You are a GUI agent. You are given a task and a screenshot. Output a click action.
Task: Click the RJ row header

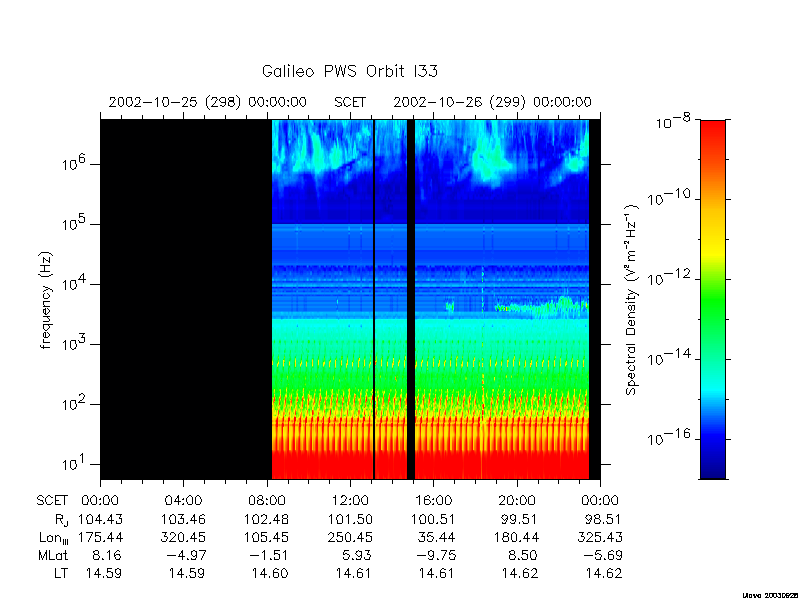pos(61,520)
